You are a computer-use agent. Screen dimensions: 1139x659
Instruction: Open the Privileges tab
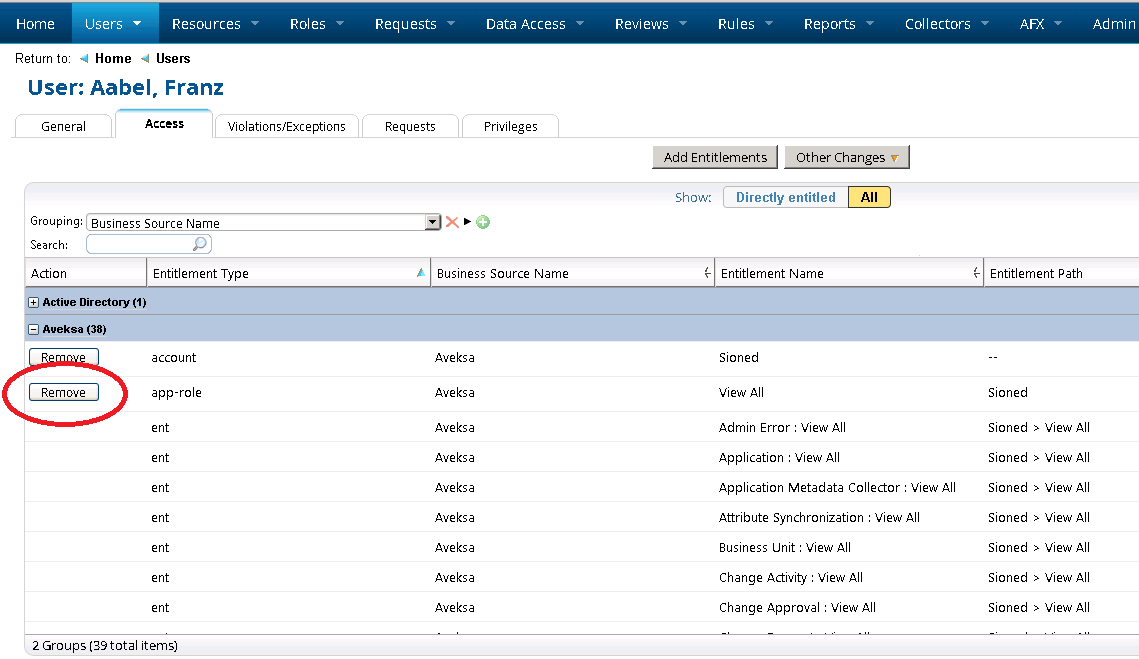(510, 126)
